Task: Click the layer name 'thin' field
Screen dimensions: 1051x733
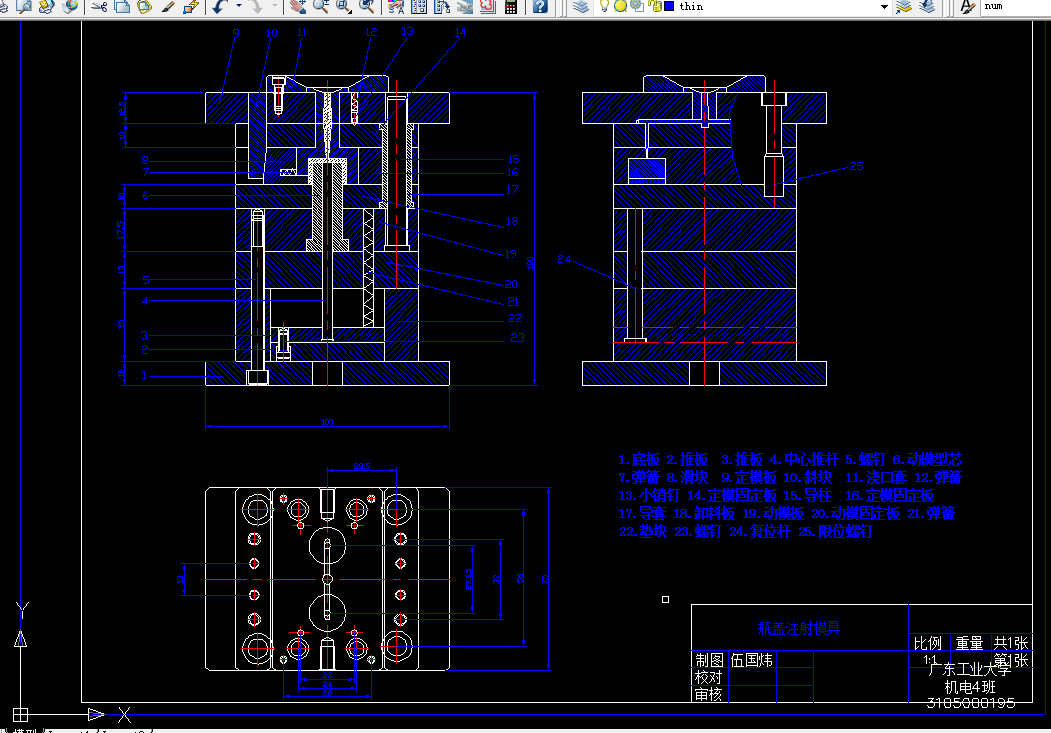Action: pos(691,6)
